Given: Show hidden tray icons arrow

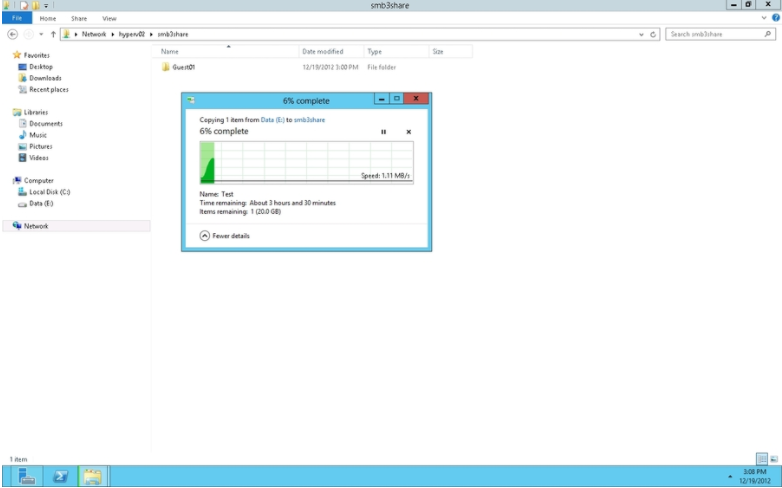Looking at the screenshot, I should [730, 477].
